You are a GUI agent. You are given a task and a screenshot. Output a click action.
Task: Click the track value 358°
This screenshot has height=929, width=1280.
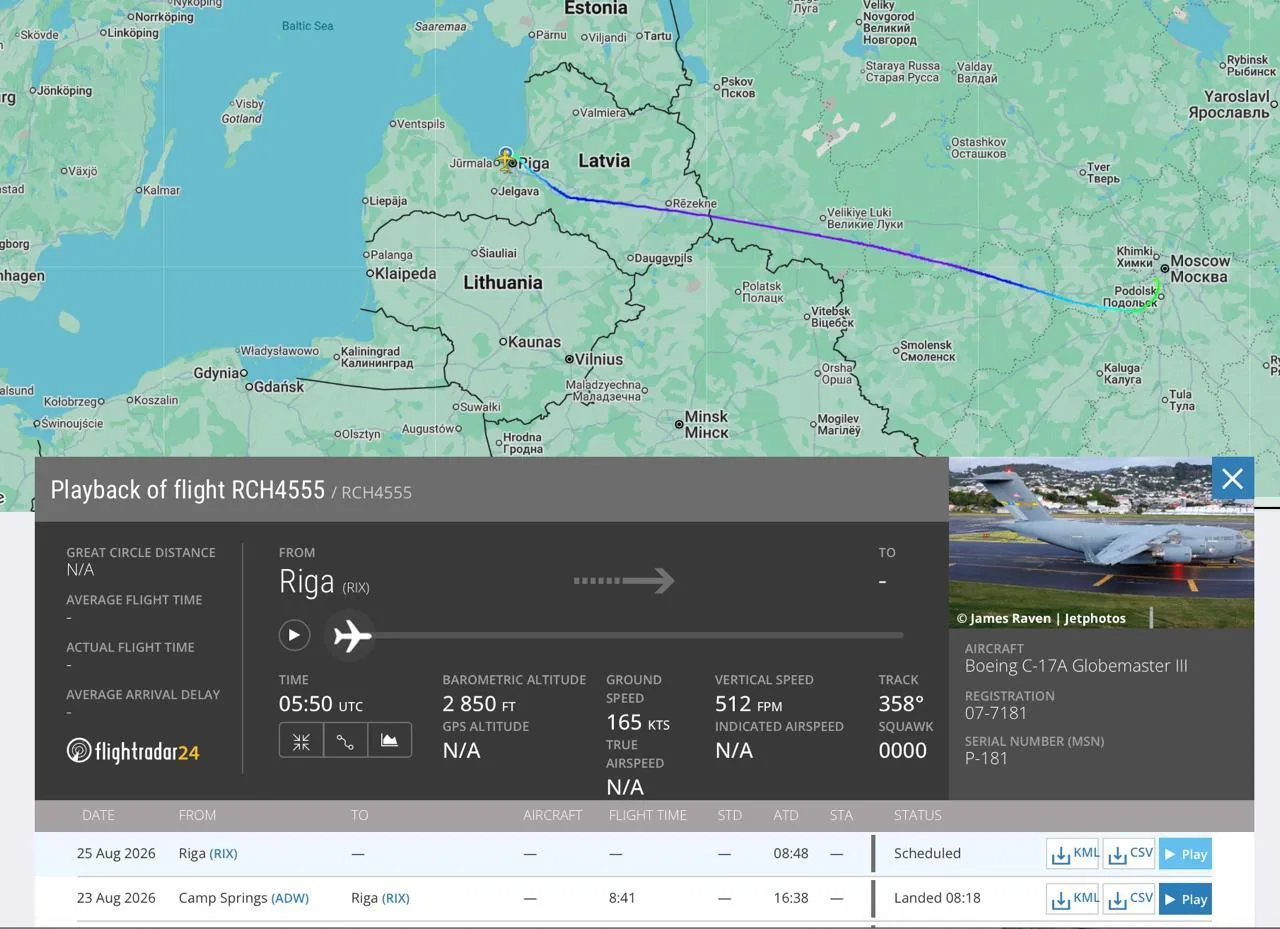point(901,704)
